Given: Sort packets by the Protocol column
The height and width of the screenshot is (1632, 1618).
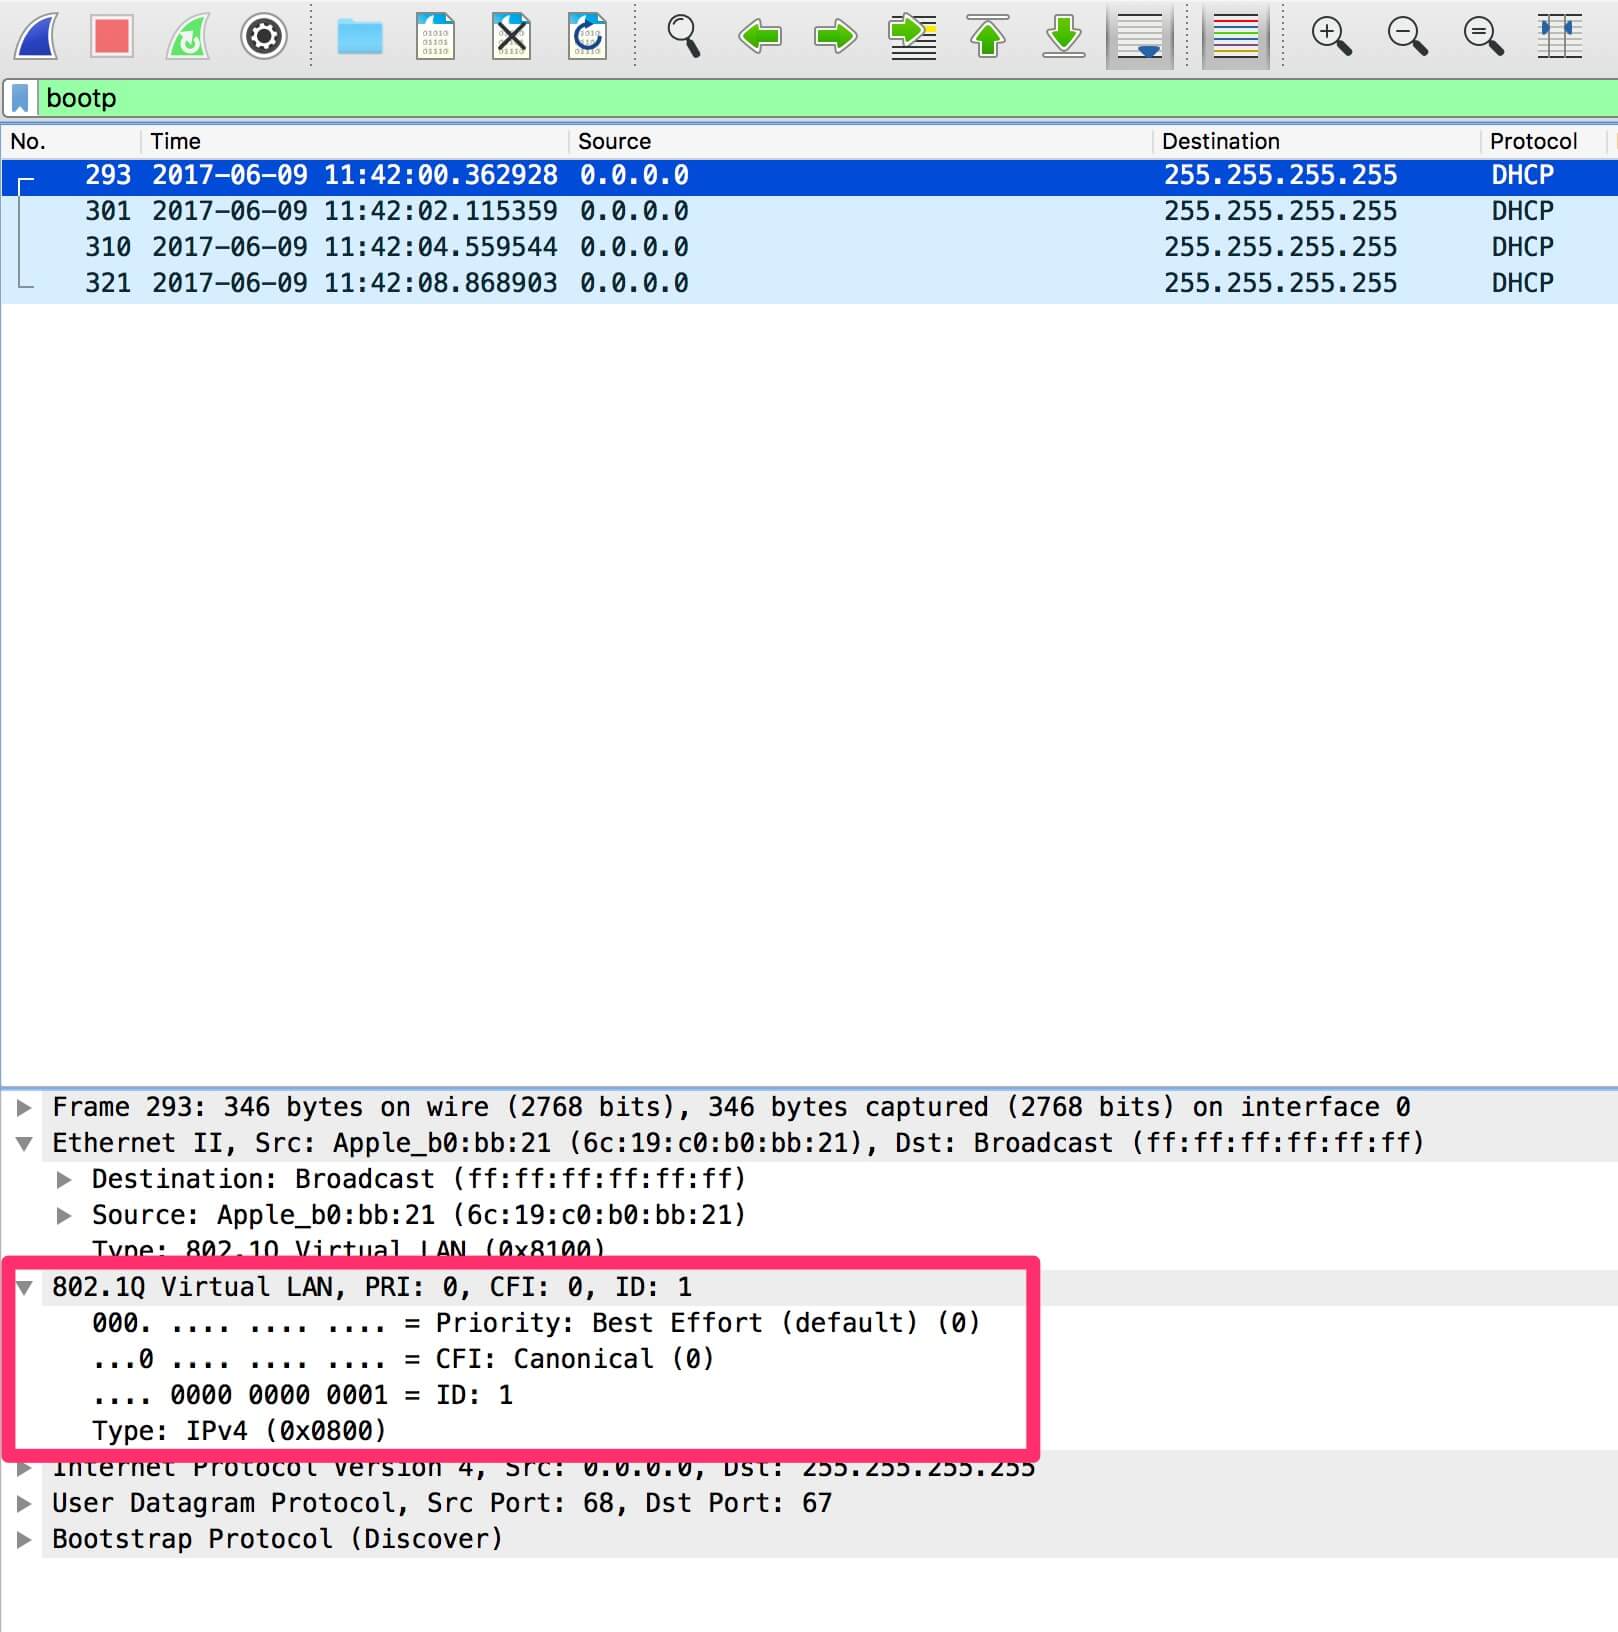Looking at the screenshot, I should pyautogui.click(x=1532, y=141).
